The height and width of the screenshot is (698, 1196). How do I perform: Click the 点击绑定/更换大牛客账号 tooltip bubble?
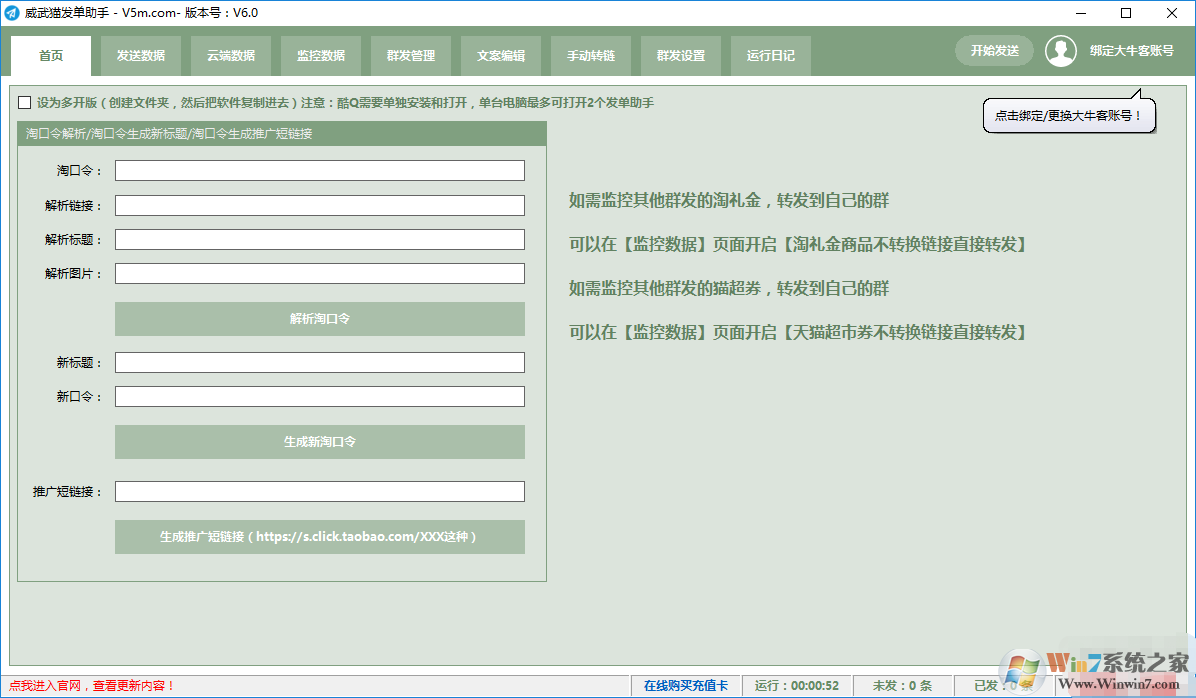(x=1069, y=115)
